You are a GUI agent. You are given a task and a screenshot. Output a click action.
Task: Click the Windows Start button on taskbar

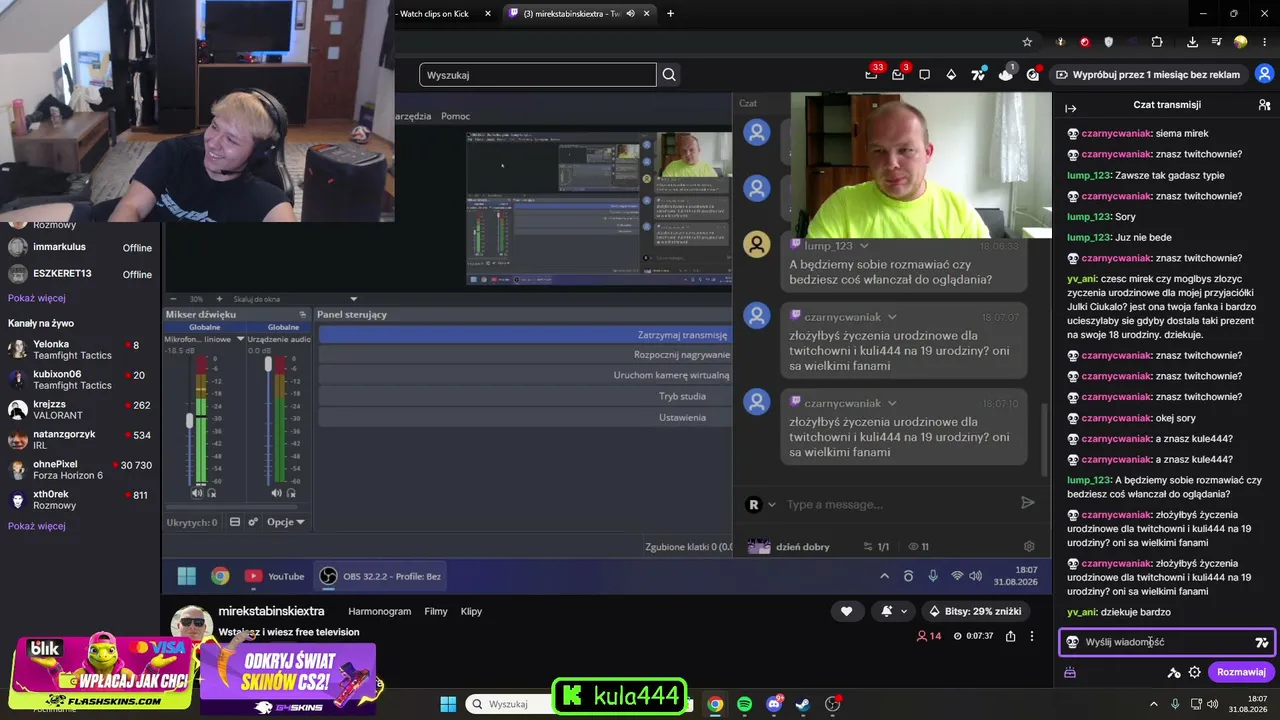click(448, 704)
